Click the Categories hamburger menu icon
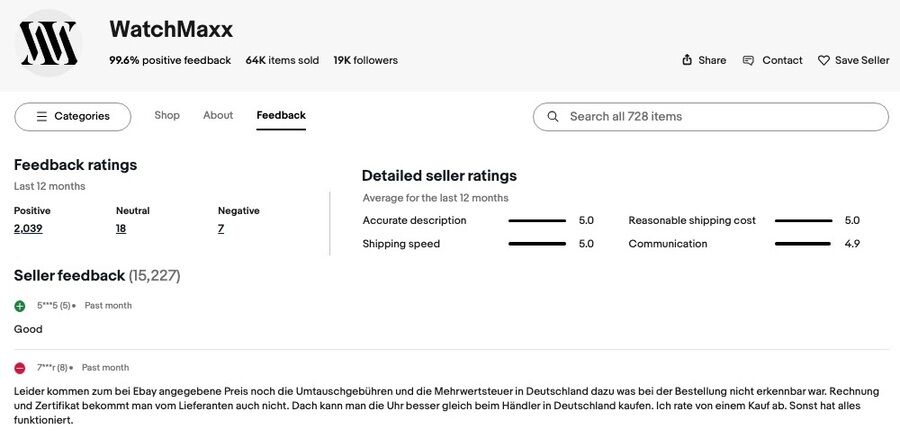This screenshot has height=438, width=900. (42, 117)
